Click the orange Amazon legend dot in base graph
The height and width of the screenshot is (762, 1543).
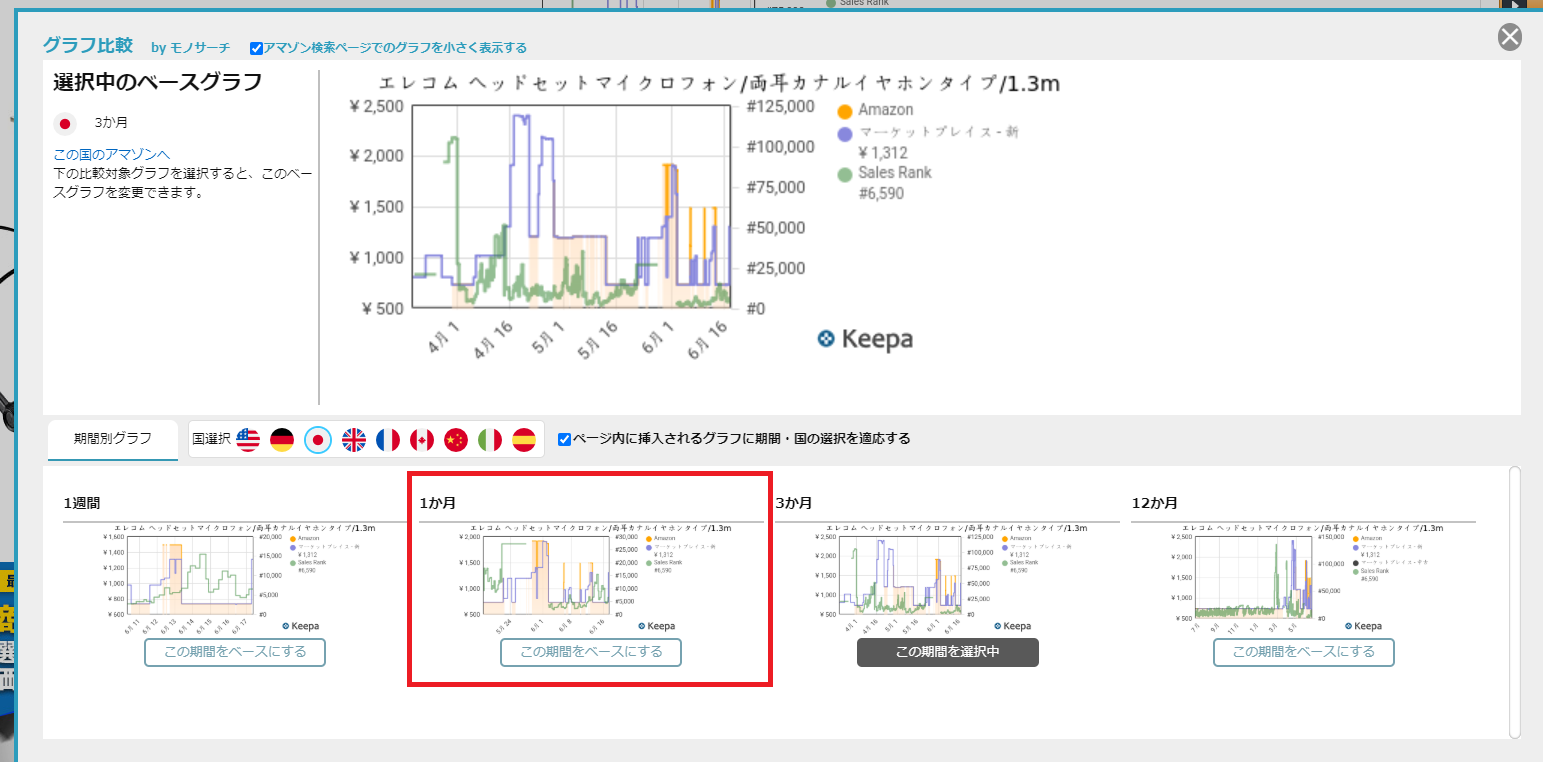pos(845,111)
